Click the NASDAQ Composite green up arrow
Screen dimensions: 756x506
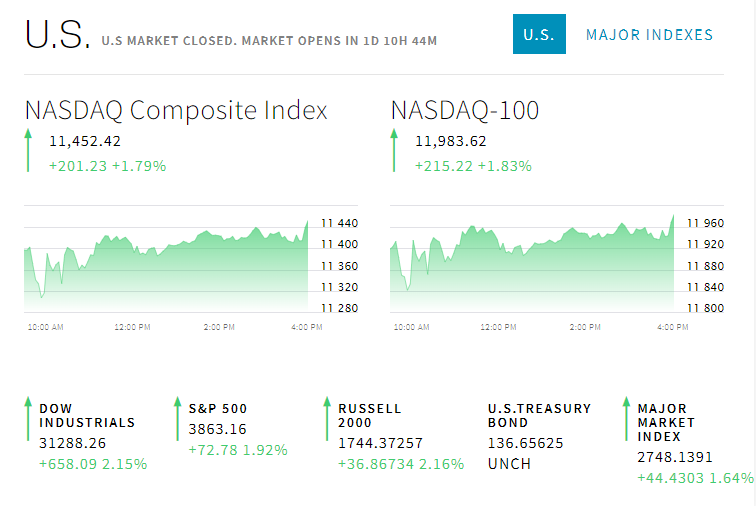click(x=29, y=151)
